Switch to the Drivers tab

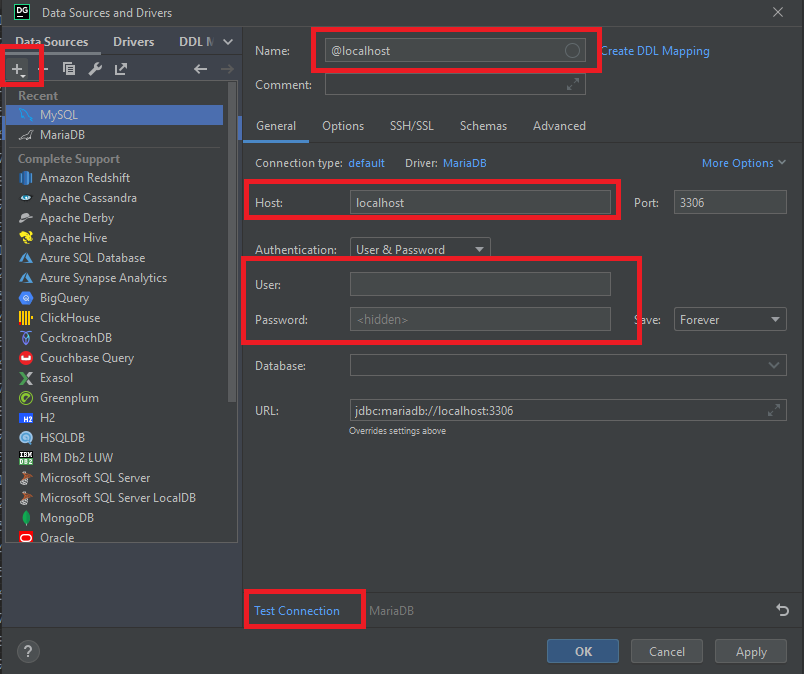pos(133,42)
